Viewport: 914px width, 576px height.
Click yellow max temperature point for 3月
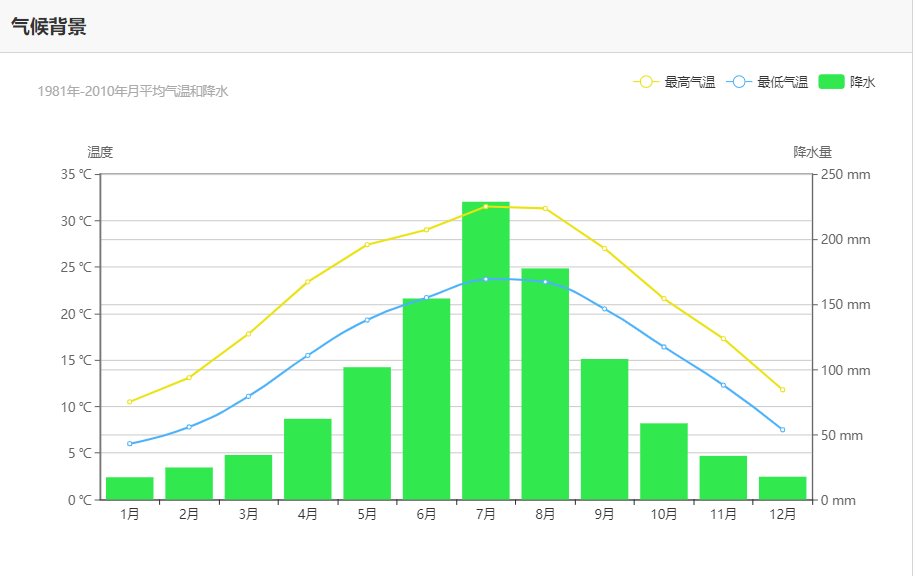tap(248, 334)
